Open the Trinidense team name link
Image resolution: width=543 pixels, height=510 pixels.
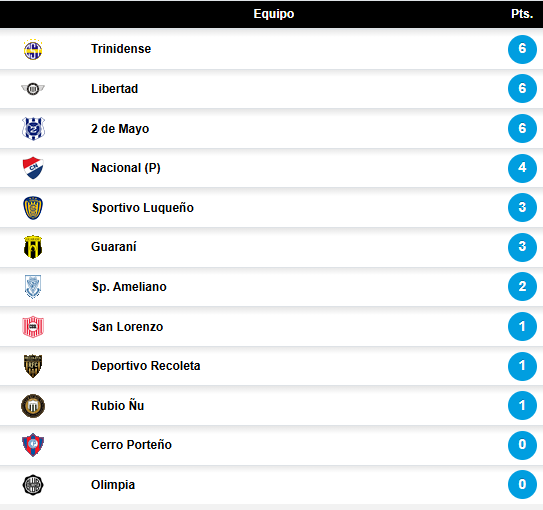tap(121, 49)
